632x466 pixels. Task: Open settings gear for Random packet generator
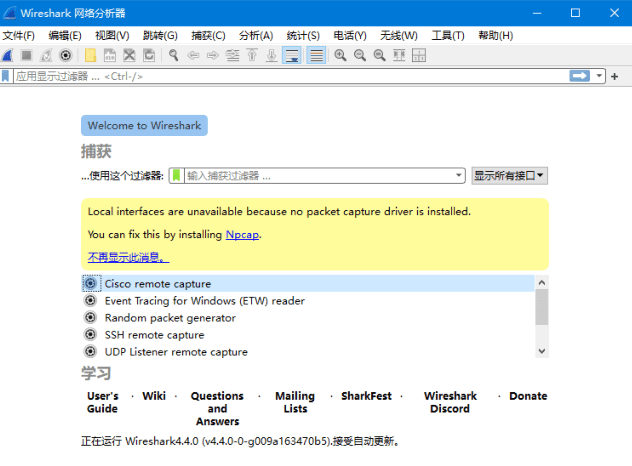coord(90,318)
